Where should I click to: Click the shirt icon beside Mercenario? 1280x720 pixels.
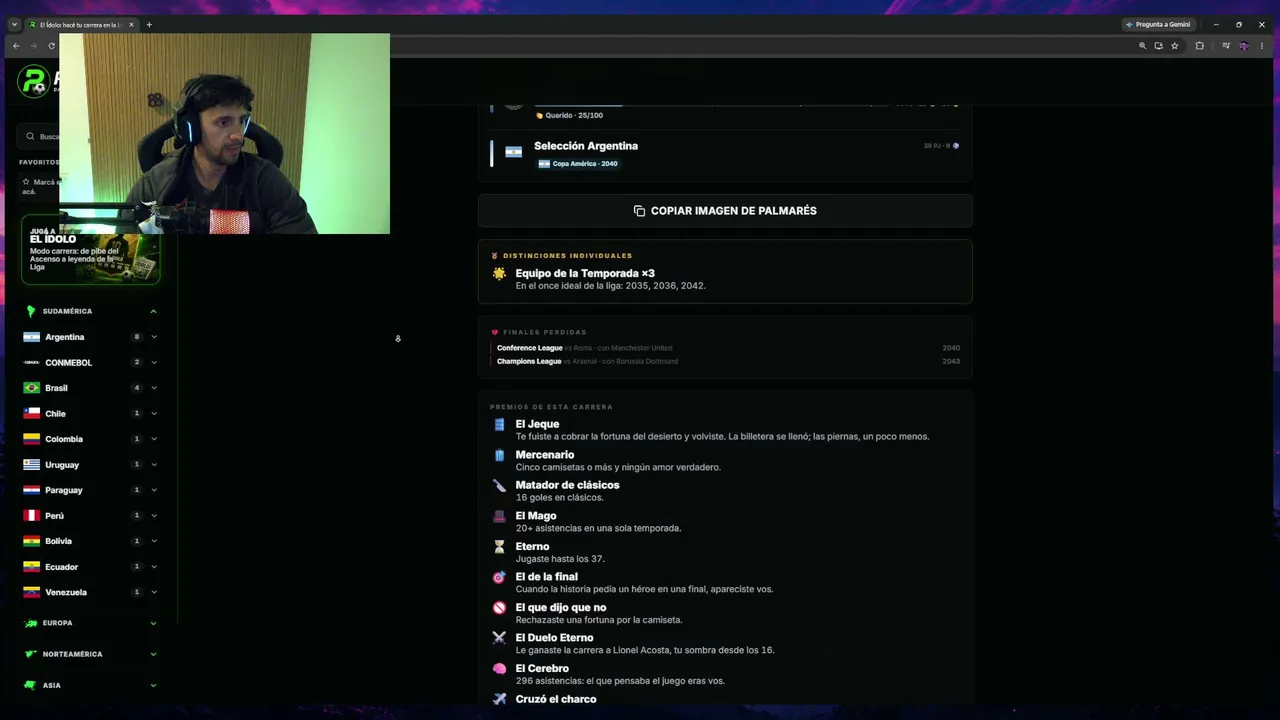click(499, 455)
